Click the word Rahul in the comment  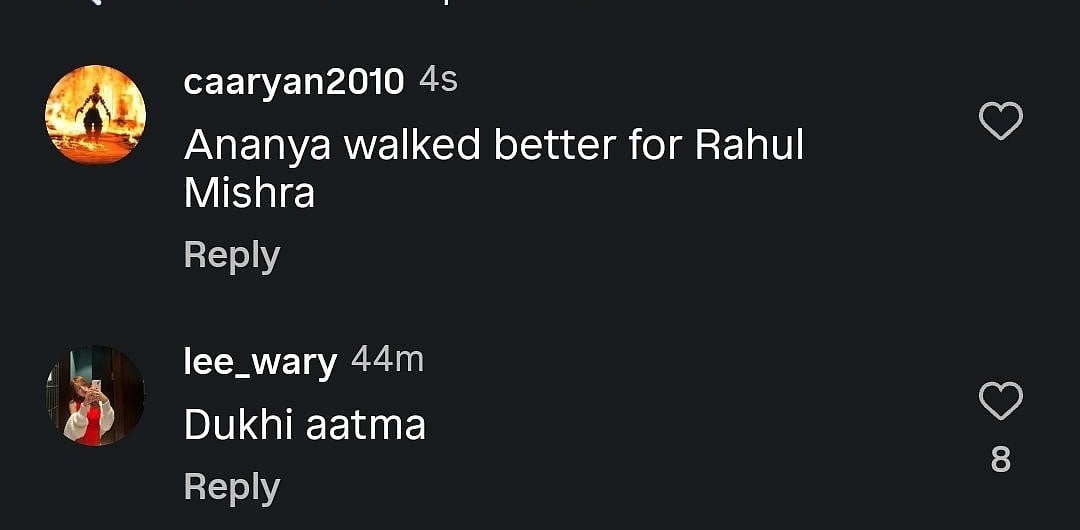(x=748, y=146)
